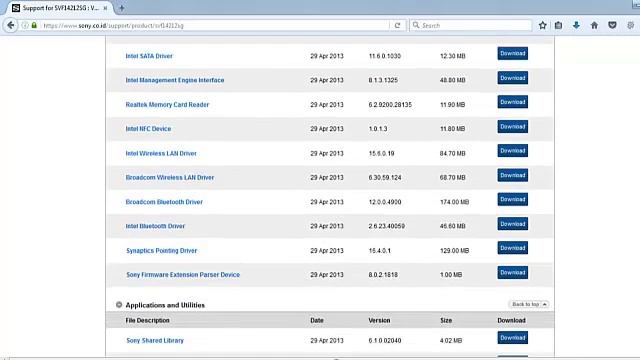Image resolution: width=640 pixels, height=360 pixels.
Task: Select version 2.6.23.40059 text
Action: click(387, 226)
